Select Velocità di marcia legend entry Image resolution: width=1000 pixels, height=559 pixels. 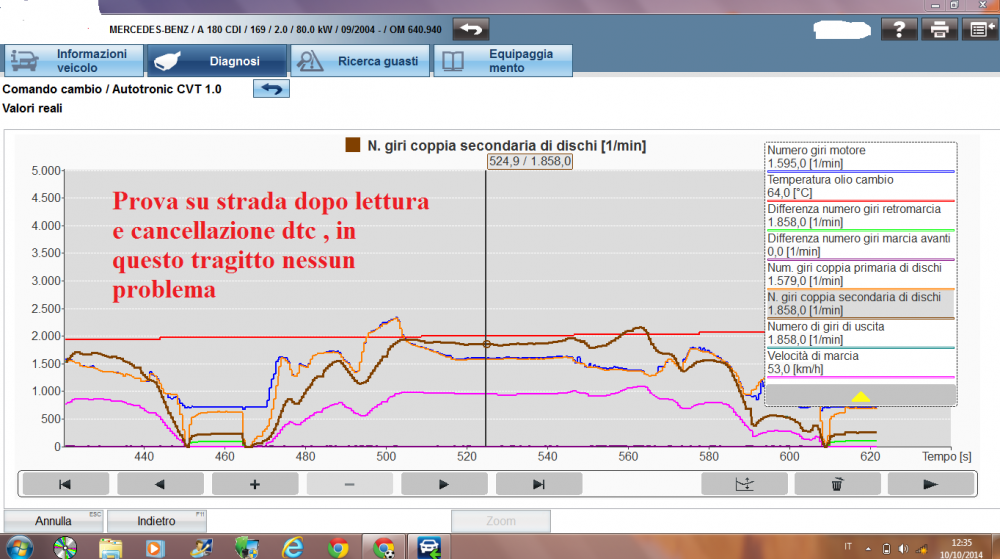(860, 363)
